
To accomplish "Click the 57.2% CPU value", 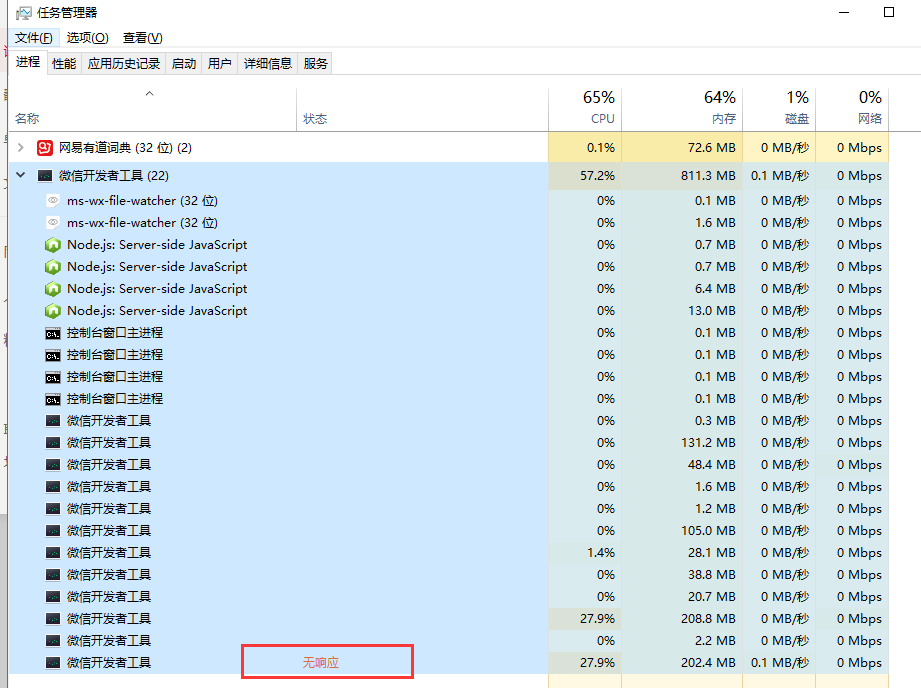I will coord(597,176).
